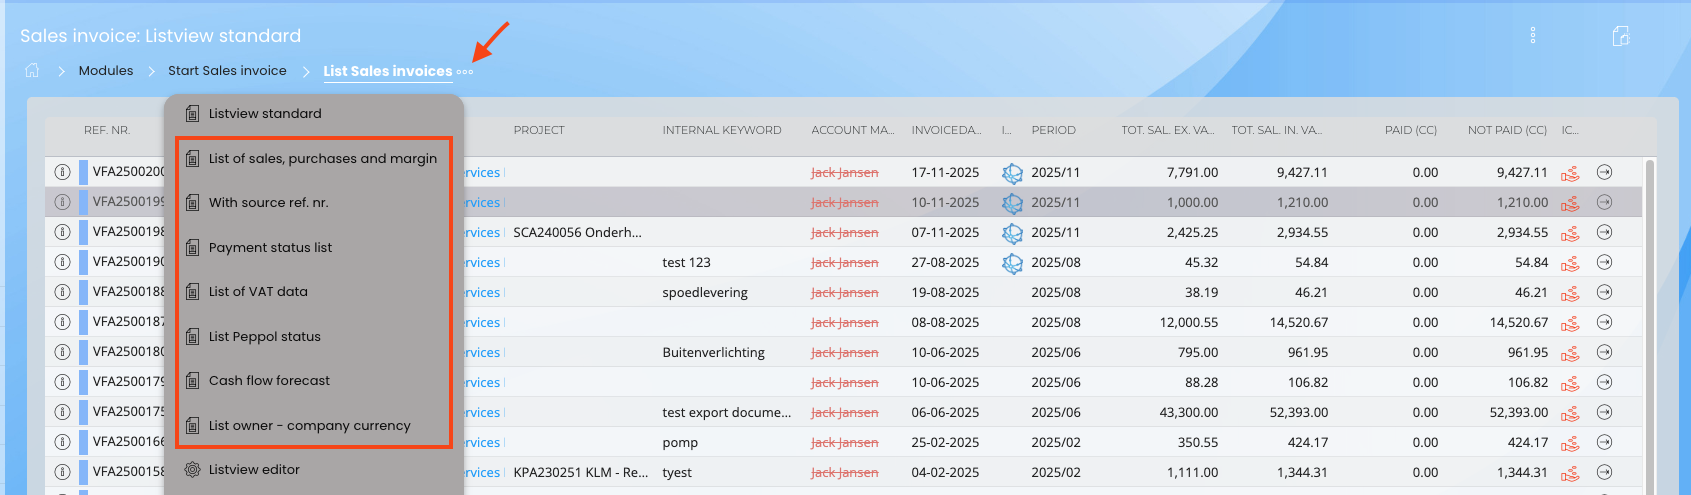This screenshot has width=1691, height=495.
Task: Select the 'Cash flow forecast' listview
Action: tap(269, 380)
